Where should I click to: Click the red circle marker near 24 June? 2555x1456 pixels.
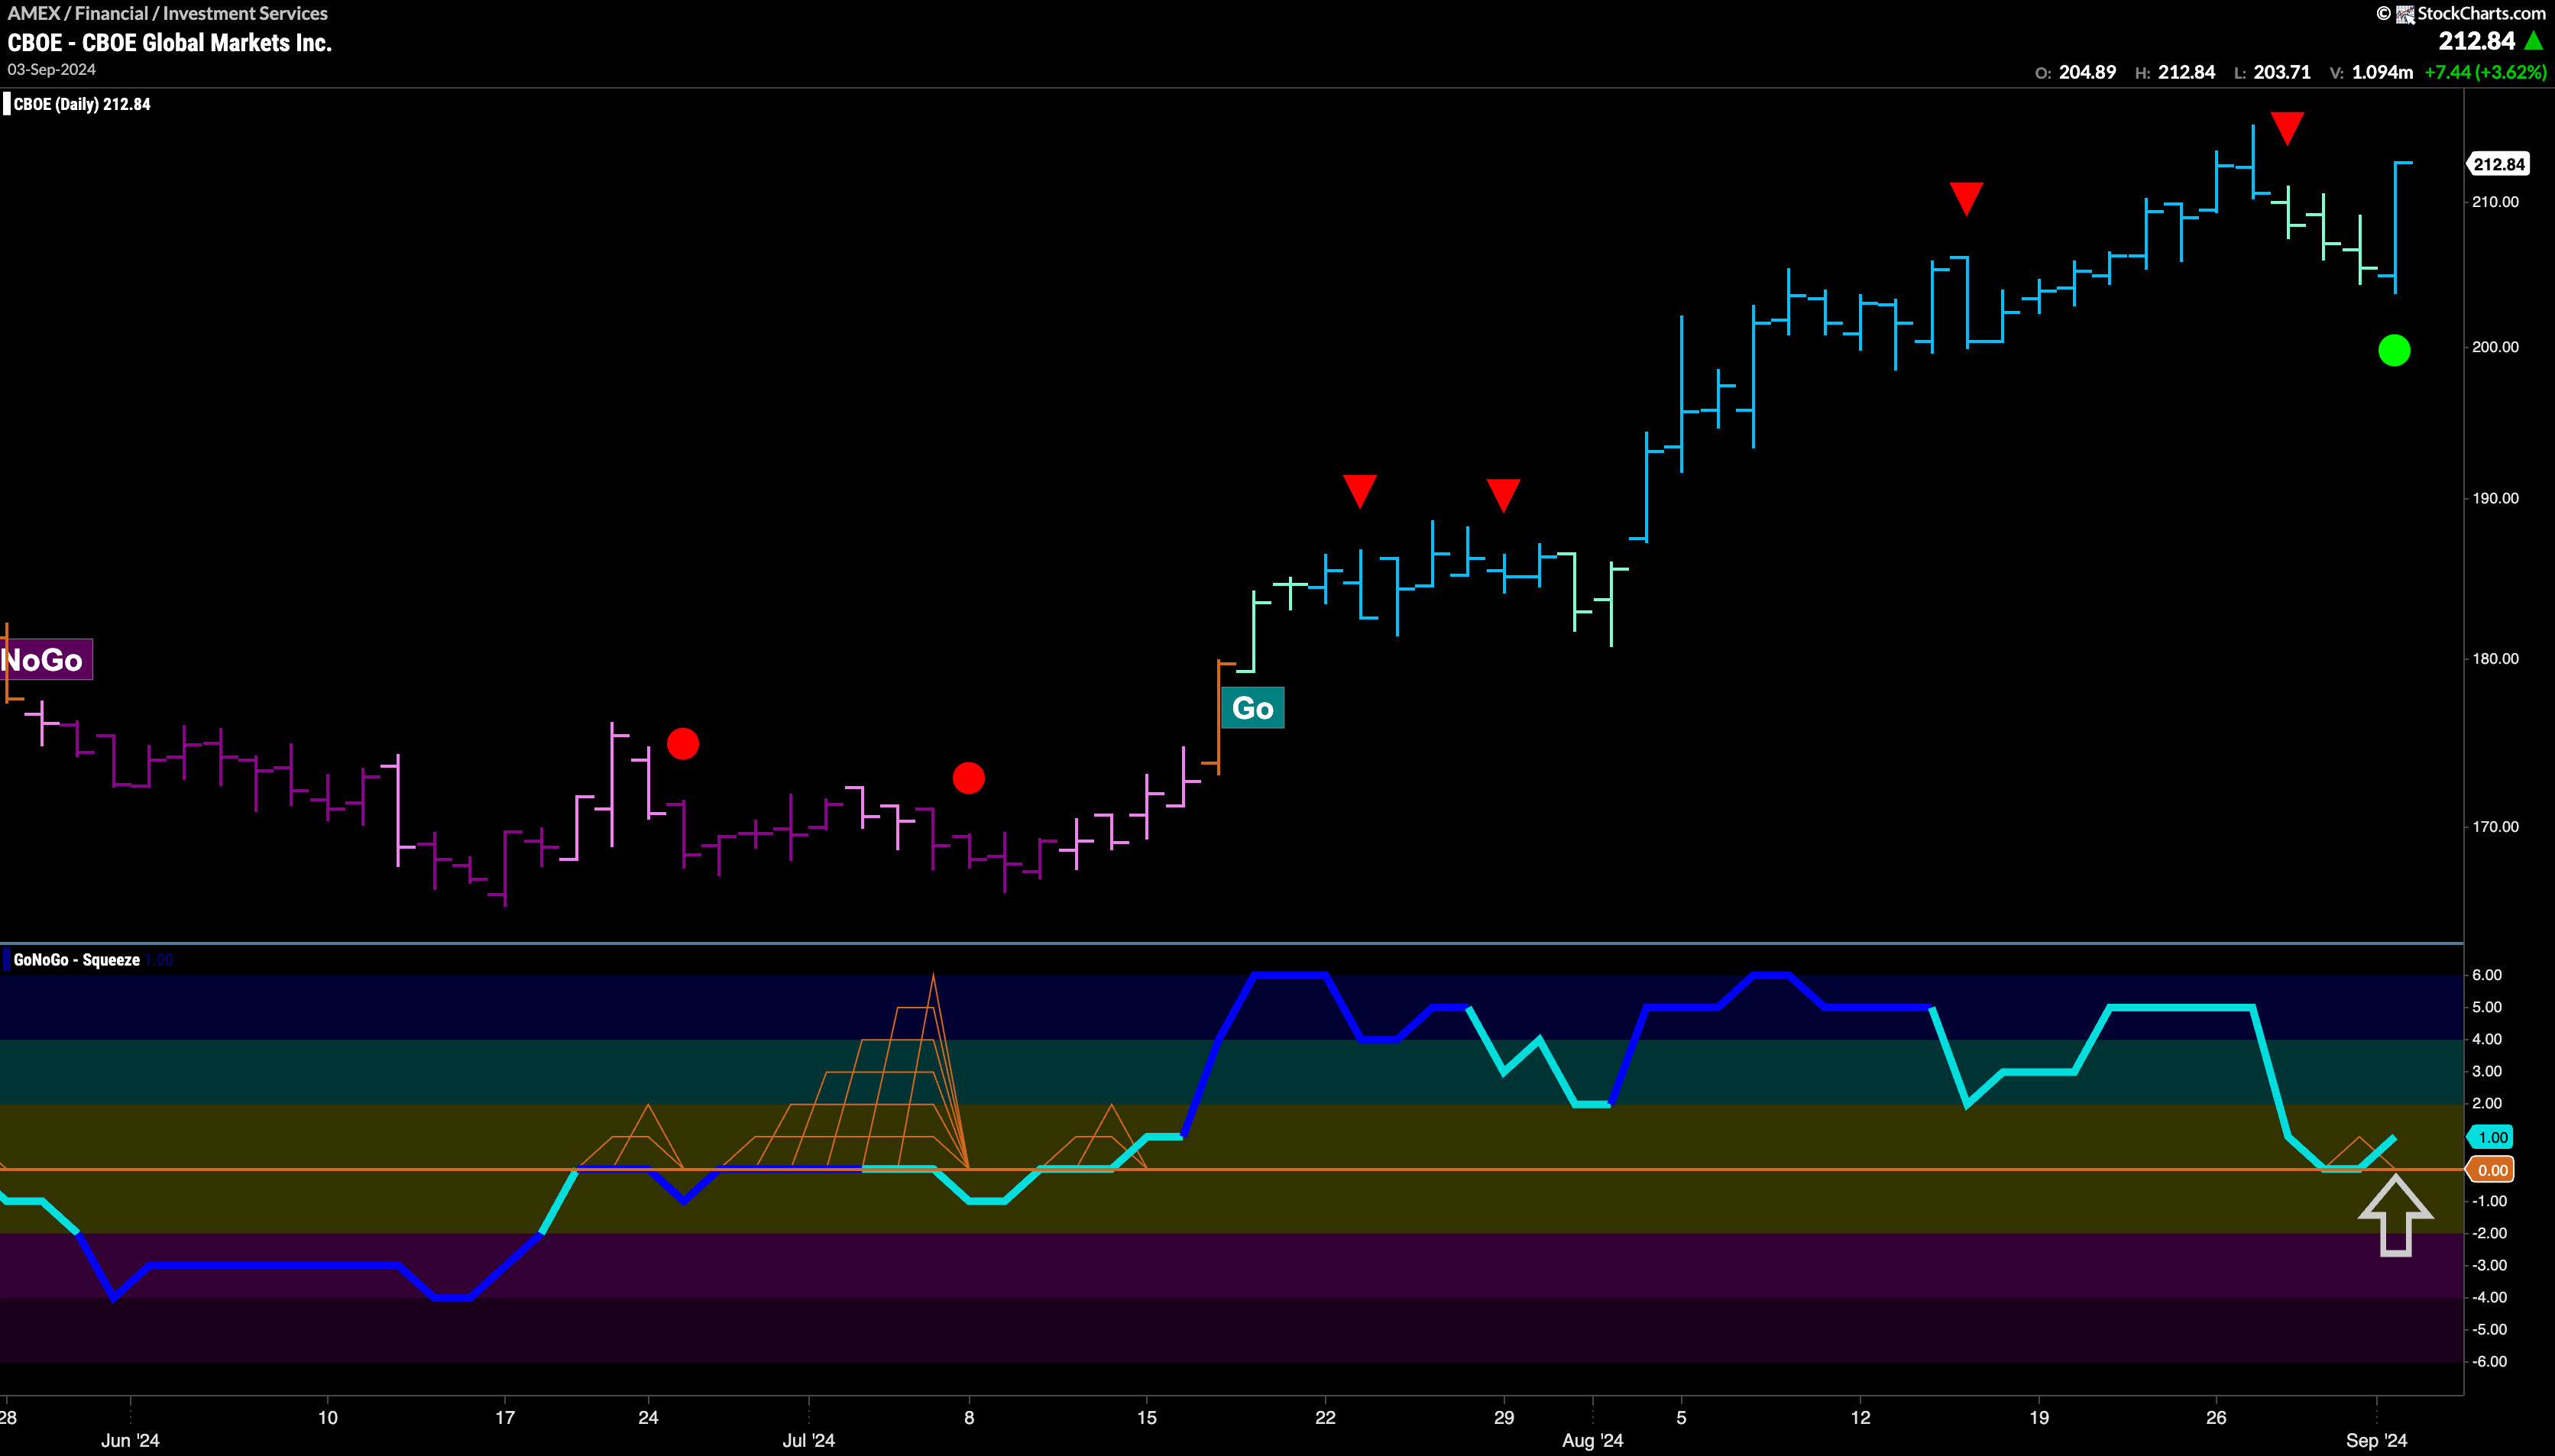[683, 744]
